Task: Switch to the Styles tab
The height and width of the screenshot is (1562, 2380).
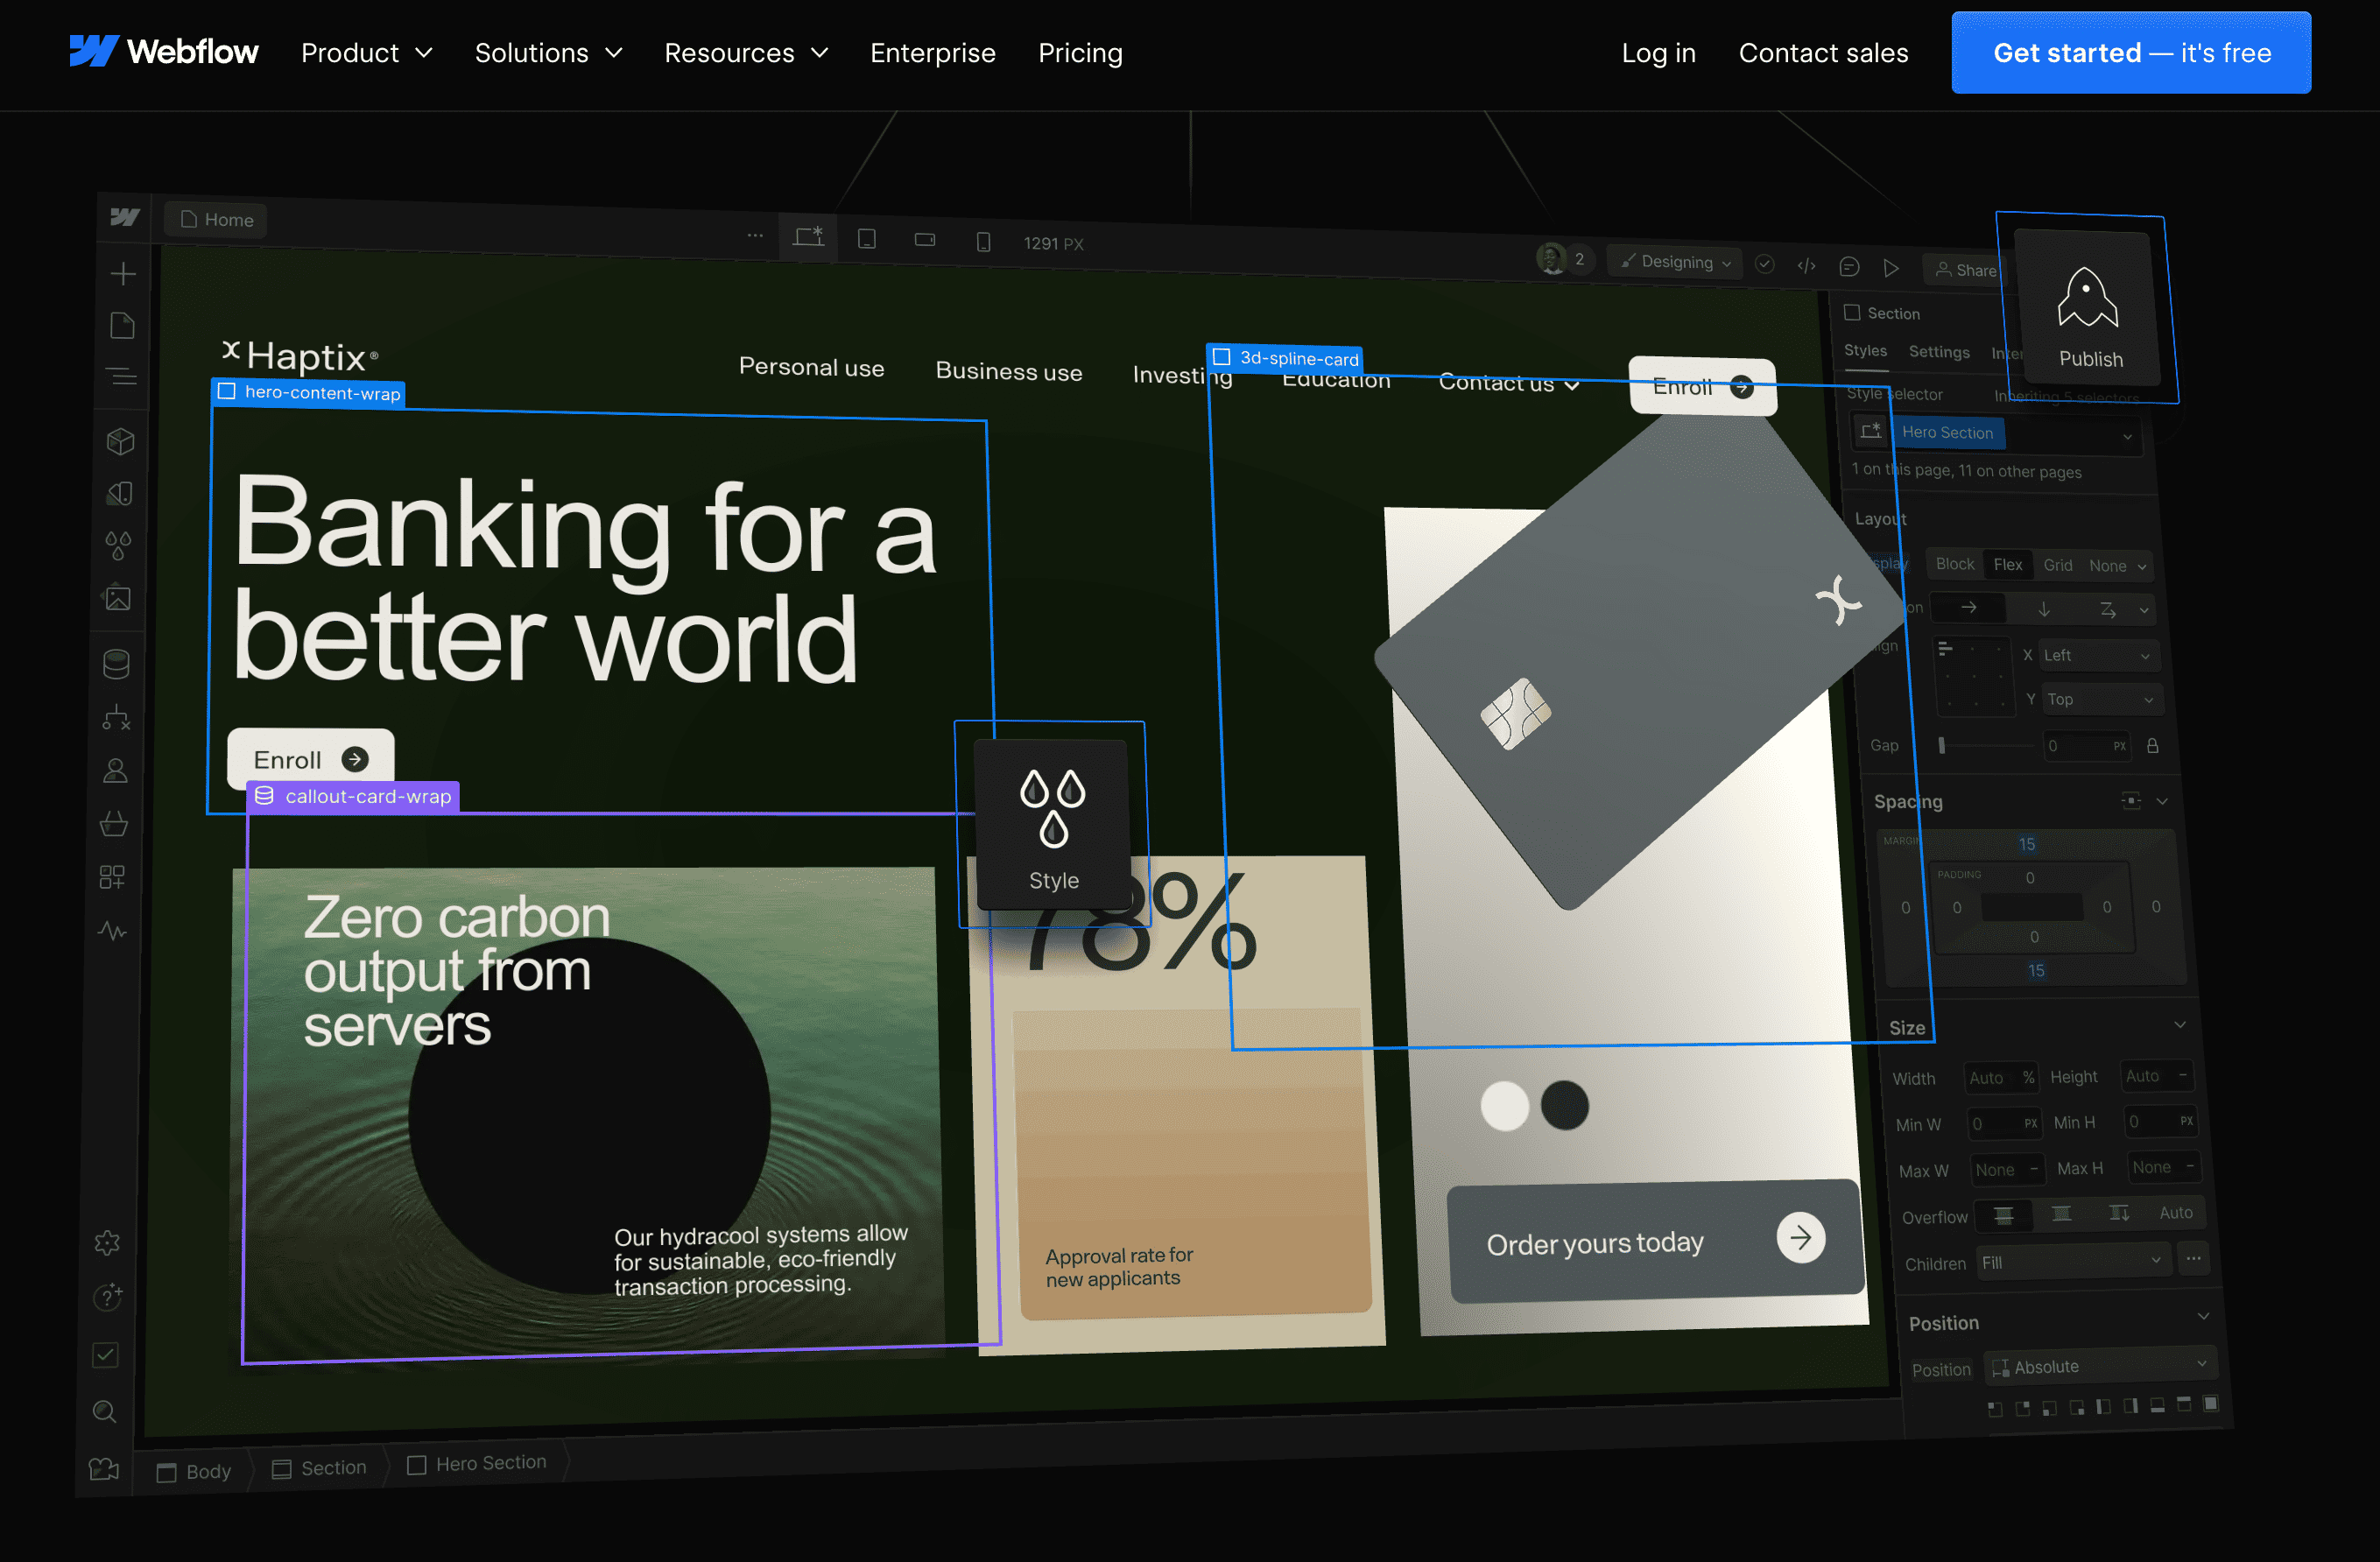Action: tap(1865, 350)
